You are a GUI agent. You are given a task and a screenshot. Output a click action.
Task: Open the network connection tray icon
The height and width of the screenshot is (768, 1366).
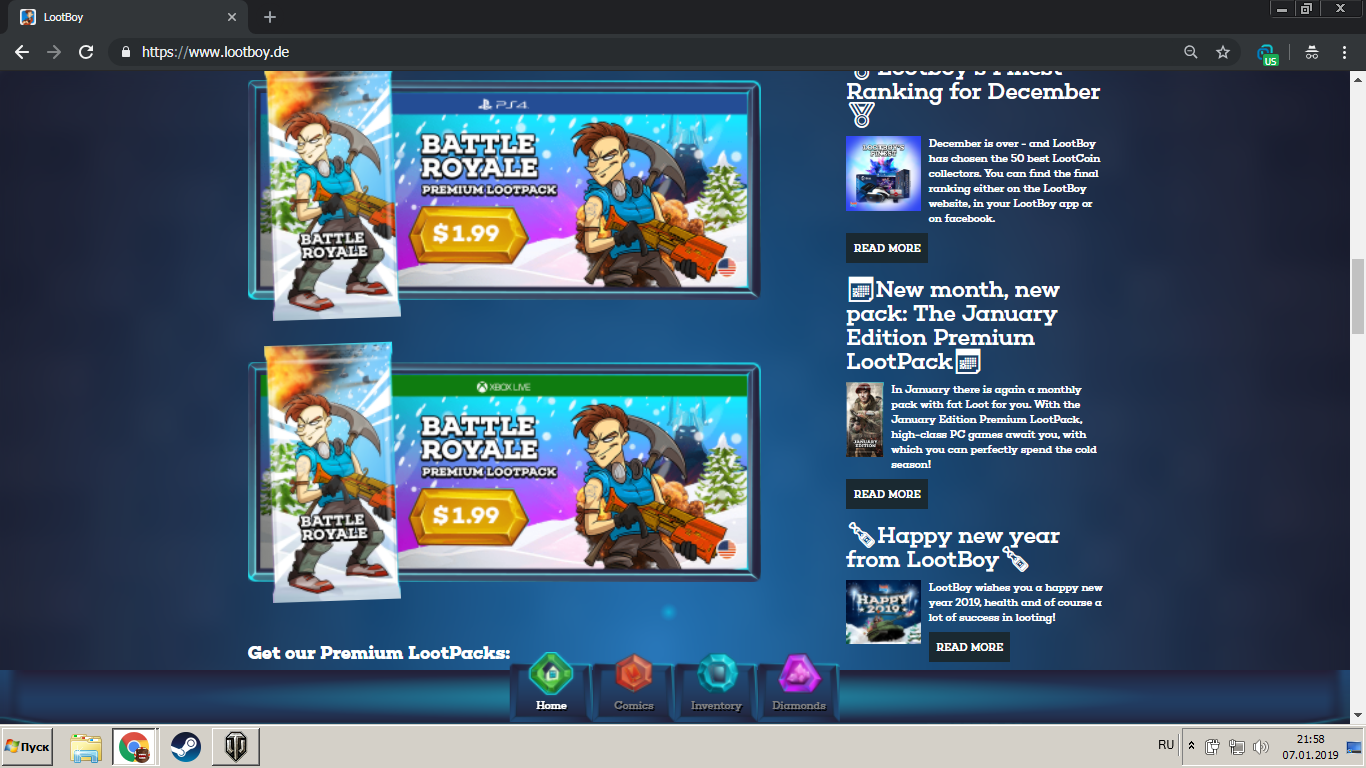click(1236, 747)
